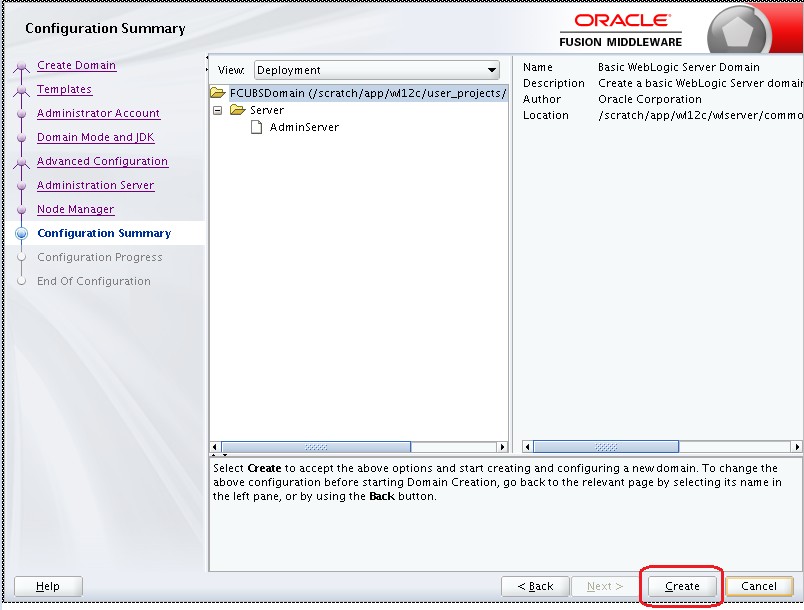Select AdminServer in deployment tree
804x610 pixels.
pos(304,127)
